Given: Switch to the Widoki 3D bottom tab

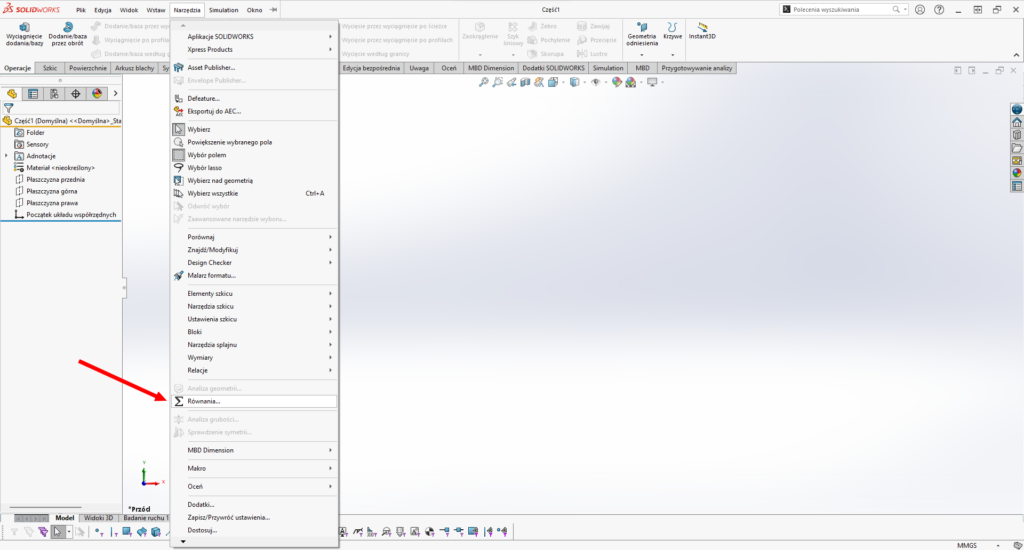Looking at the screenshot, I should [x=99, y=518].
